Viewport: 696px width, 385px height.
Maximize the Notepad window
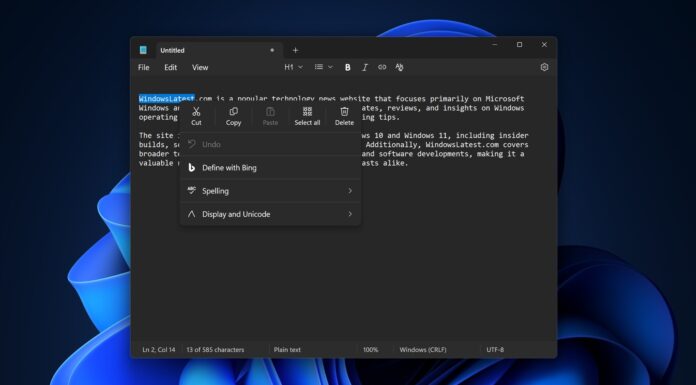519,44
